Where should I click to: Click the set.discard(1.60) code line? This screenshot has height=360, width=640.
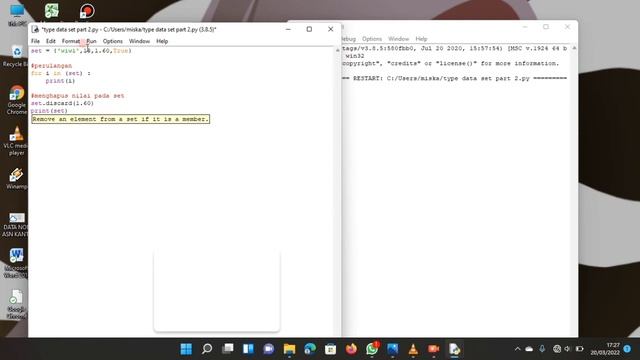pos(62,103)
